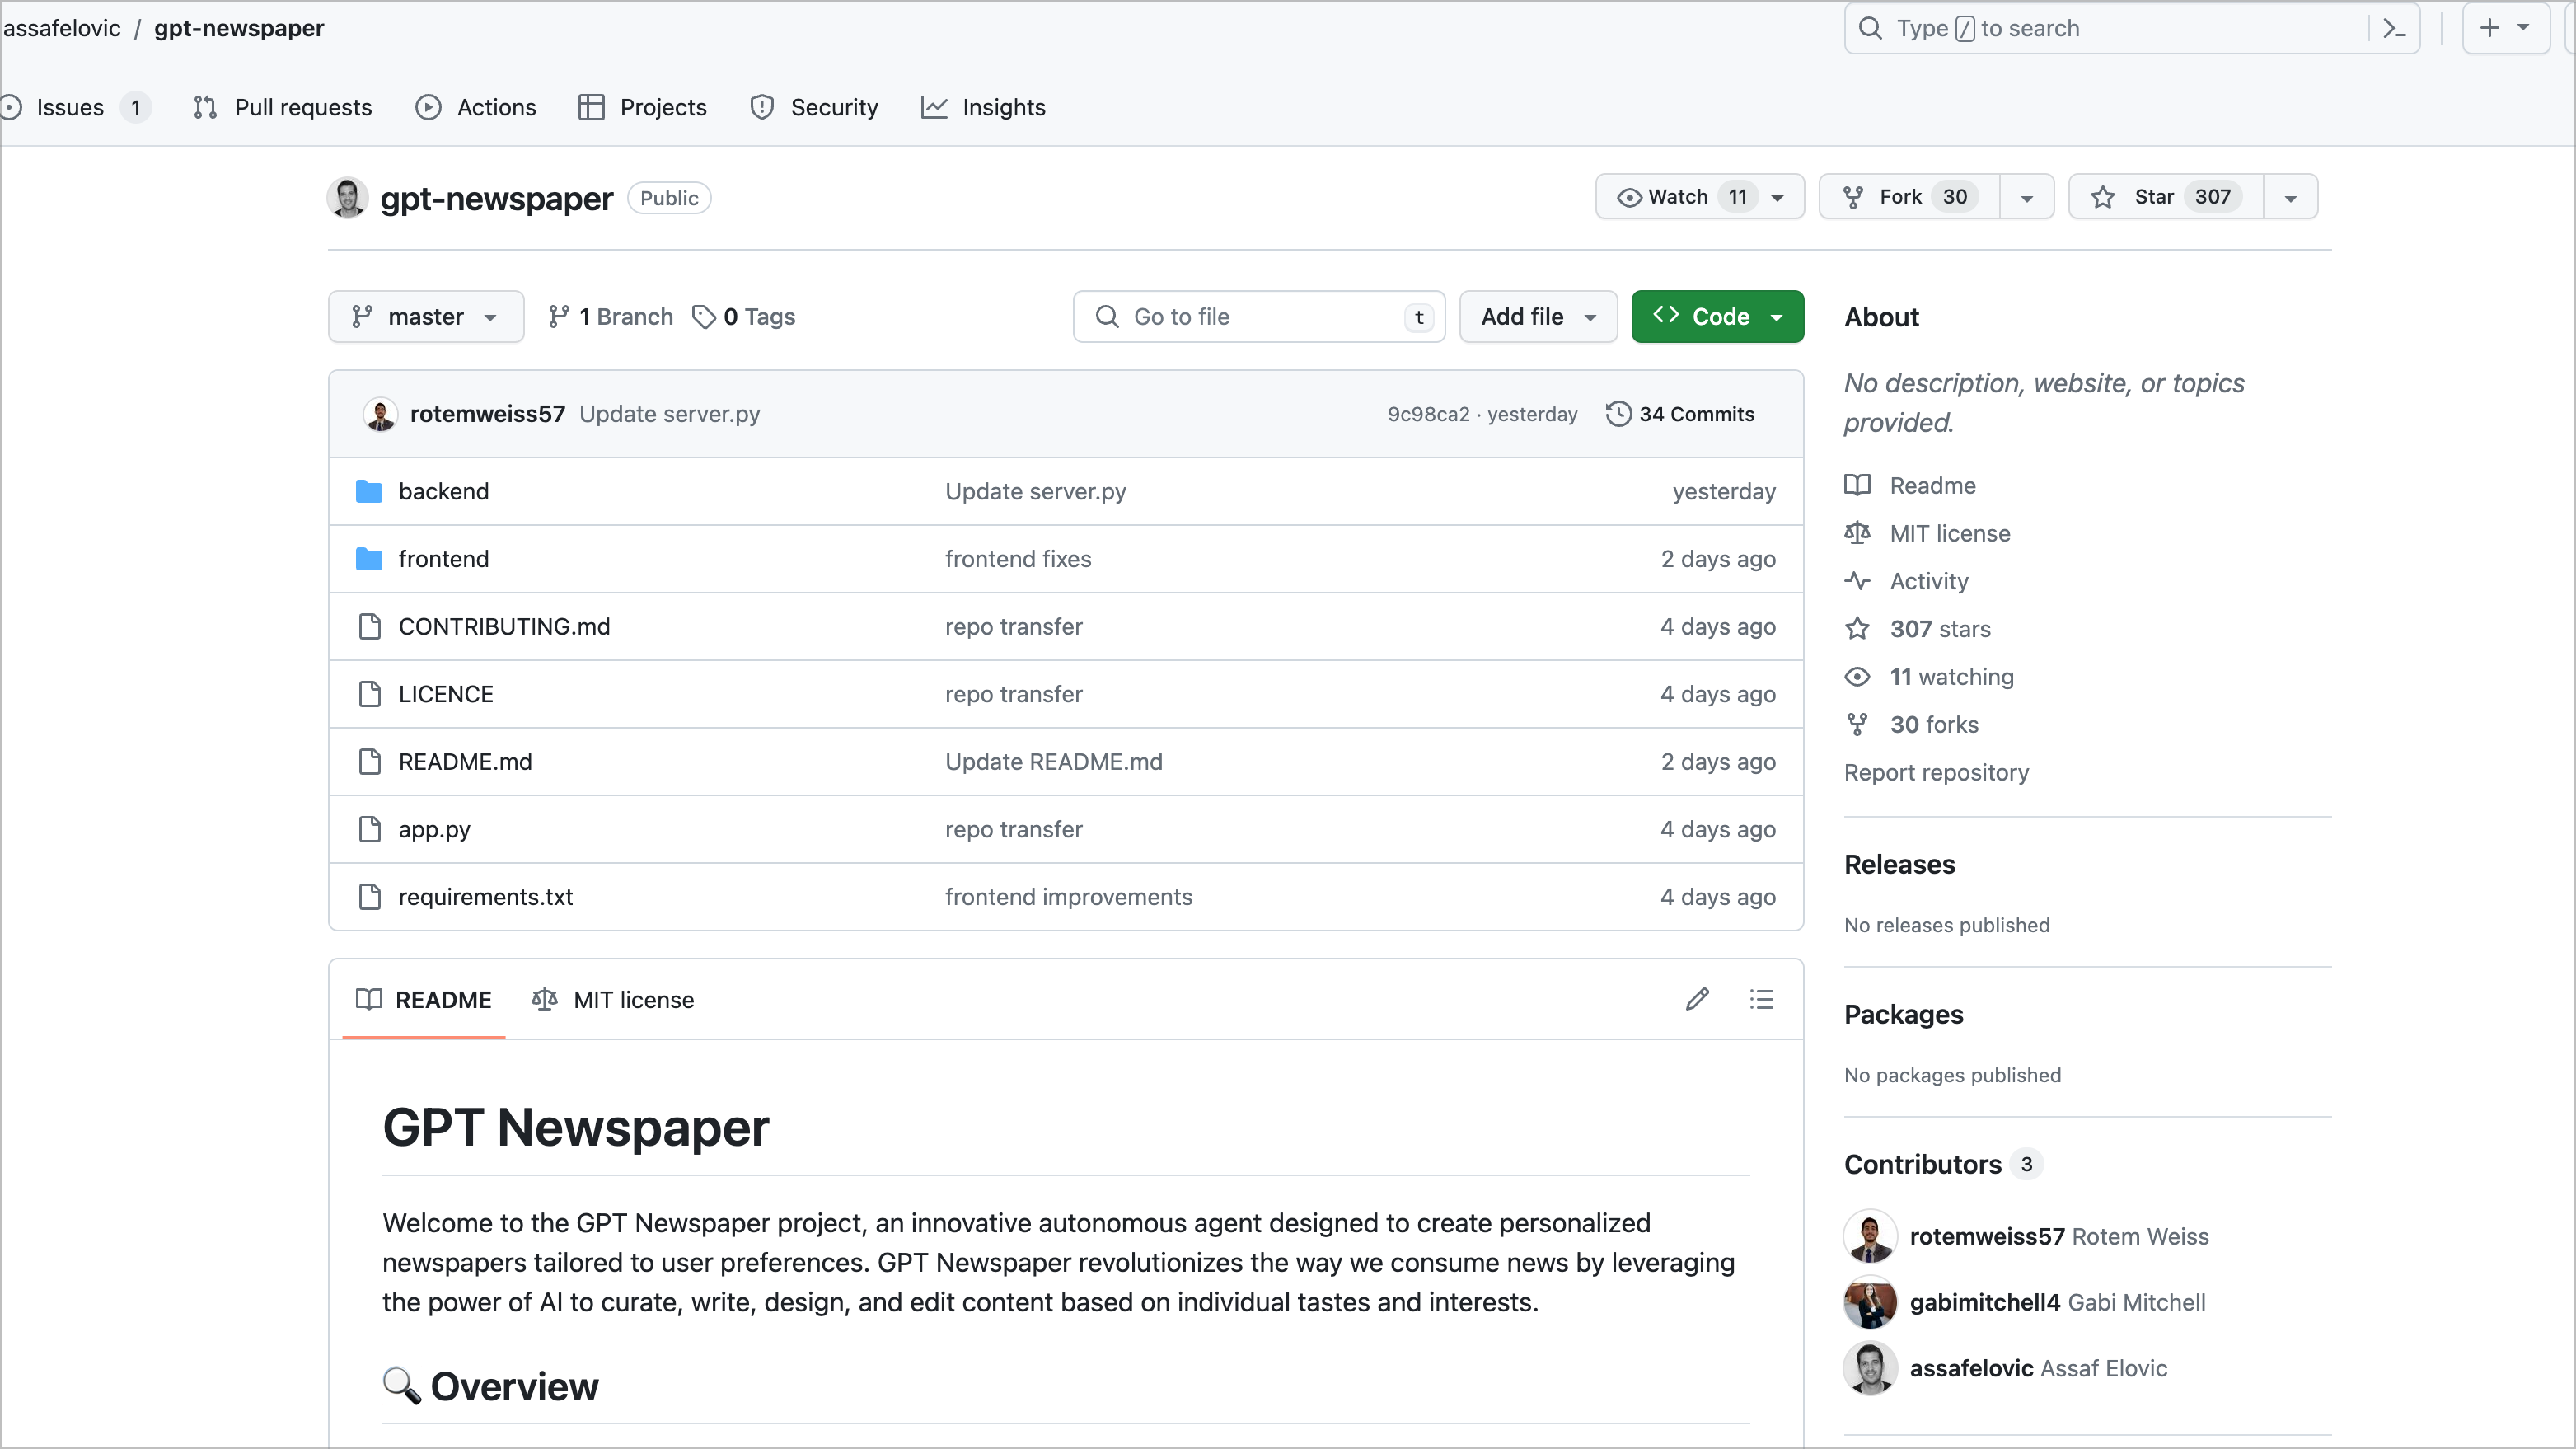Select the MIT license tab in file viewer
The image size is (2576, 1449).
613,1000
